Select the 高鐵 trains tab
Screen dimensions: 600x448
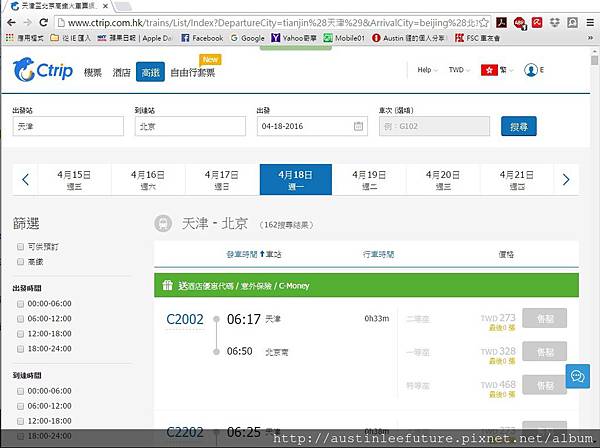(x=150, y=72)
